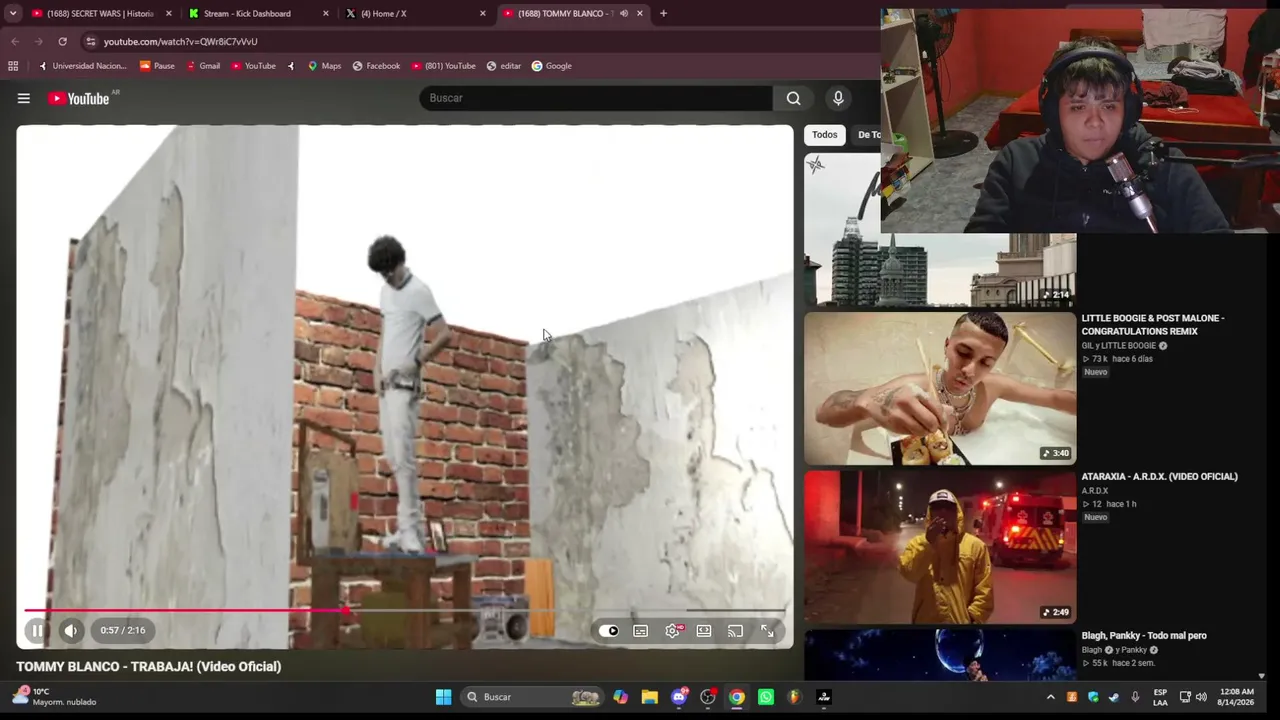Turn on subtitles with the captions icon
The image size is (1280, 720).
coord(641,631)
